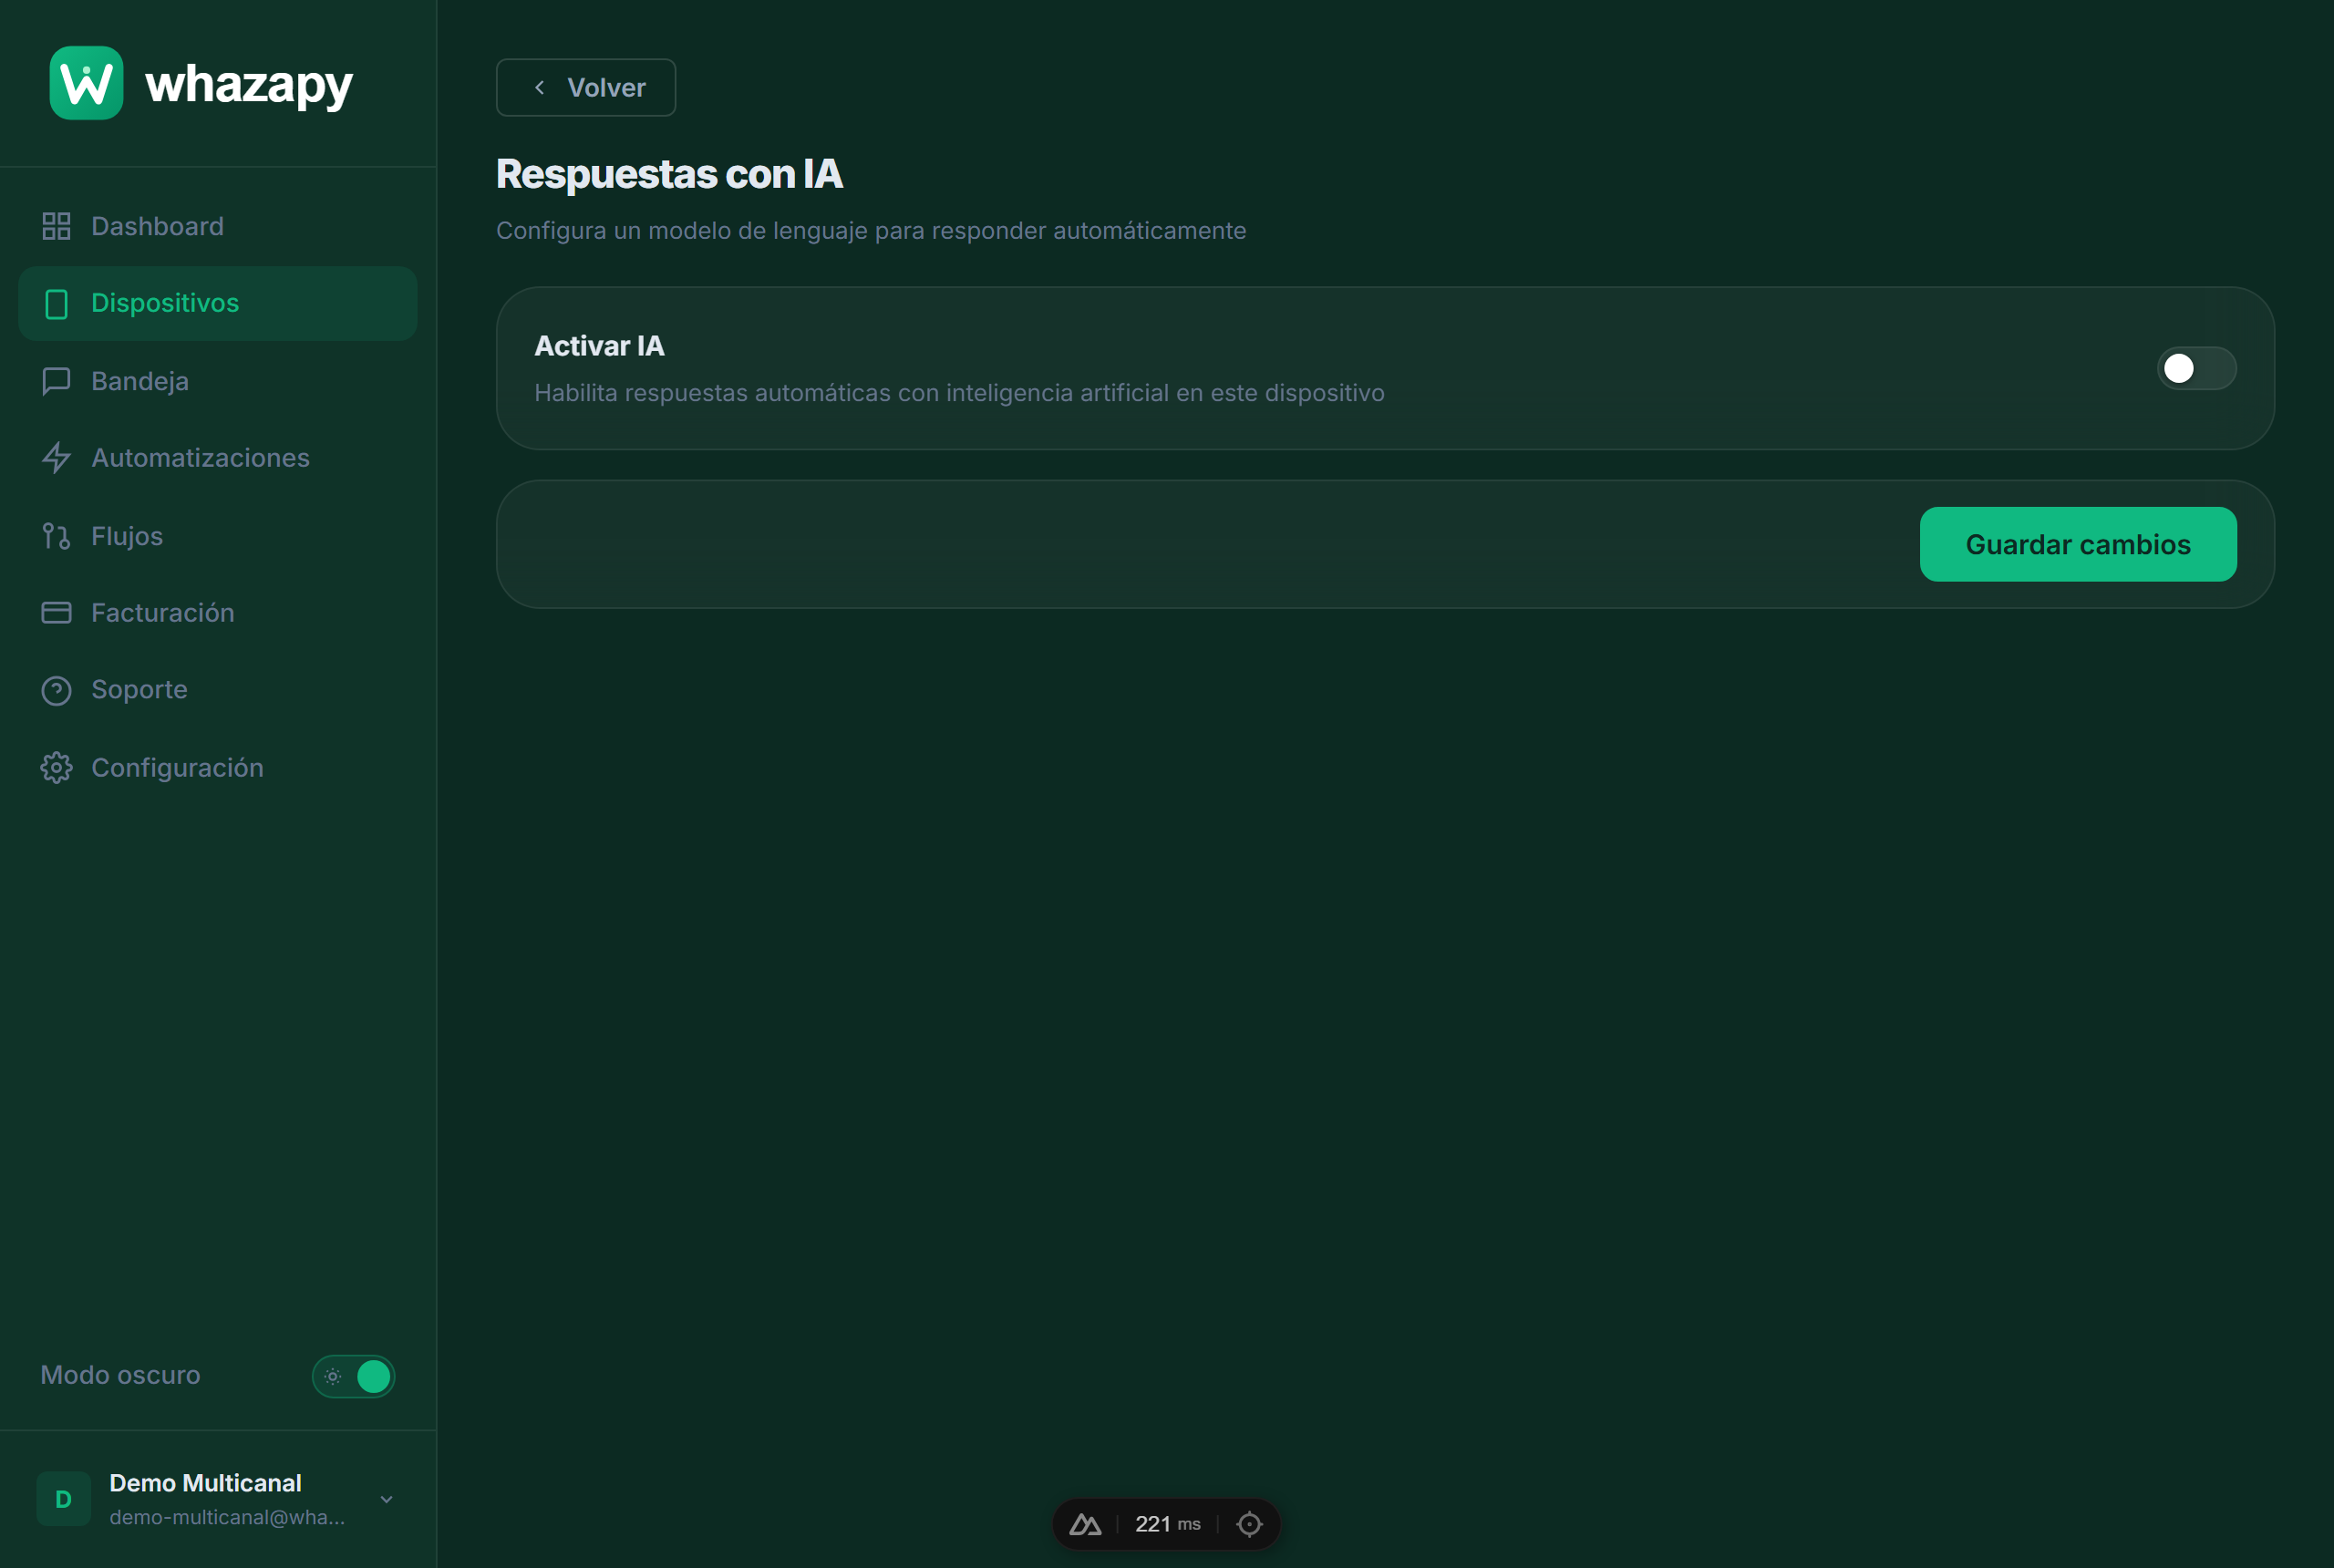Click the Automatizaciones lightning bolt icon
The image size is (2334, 1568).
click(x=56, y=458)
